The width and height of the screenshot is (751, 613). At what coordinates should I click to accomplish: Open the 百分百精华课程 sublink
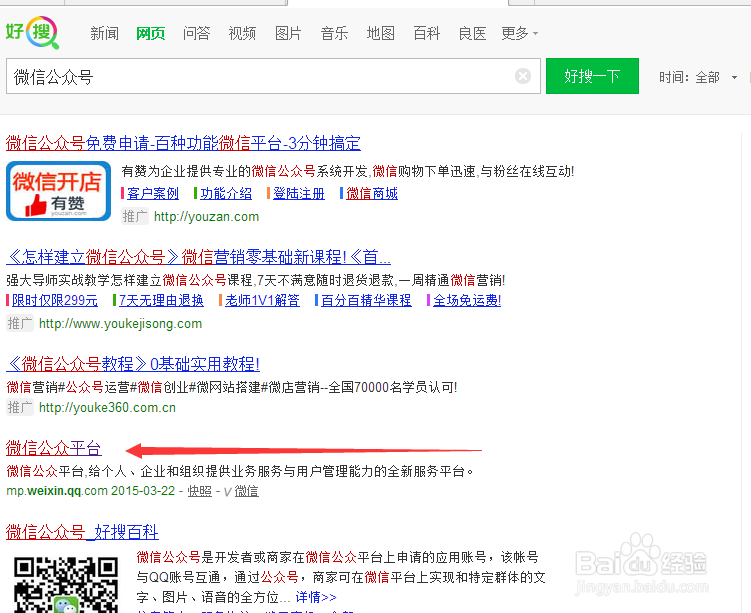click(x=366, y=300)
